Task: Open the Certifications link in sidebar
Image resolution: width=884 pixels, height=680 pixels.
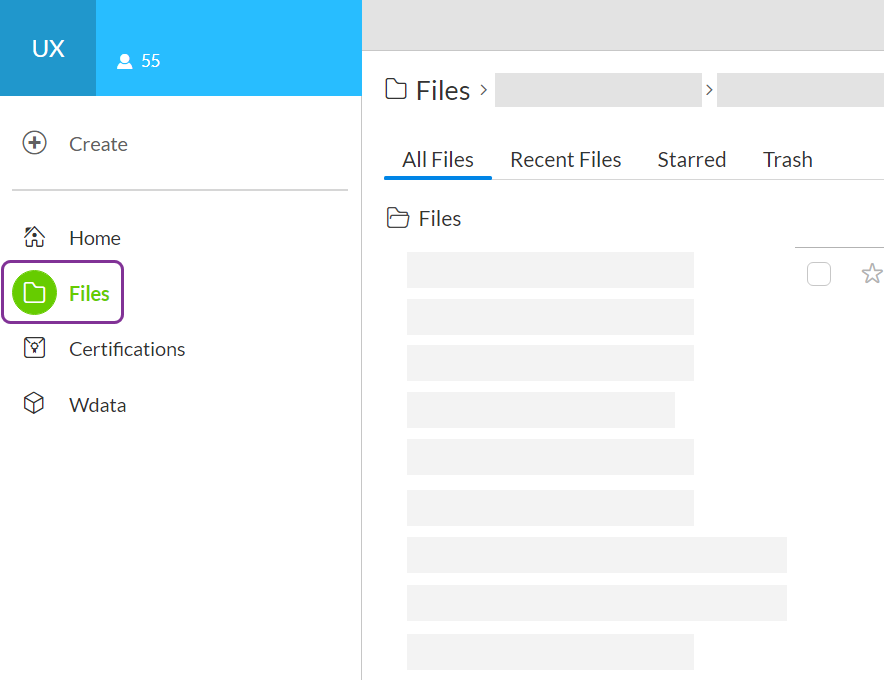Action: pyautogui.click(x=127, y=349)
